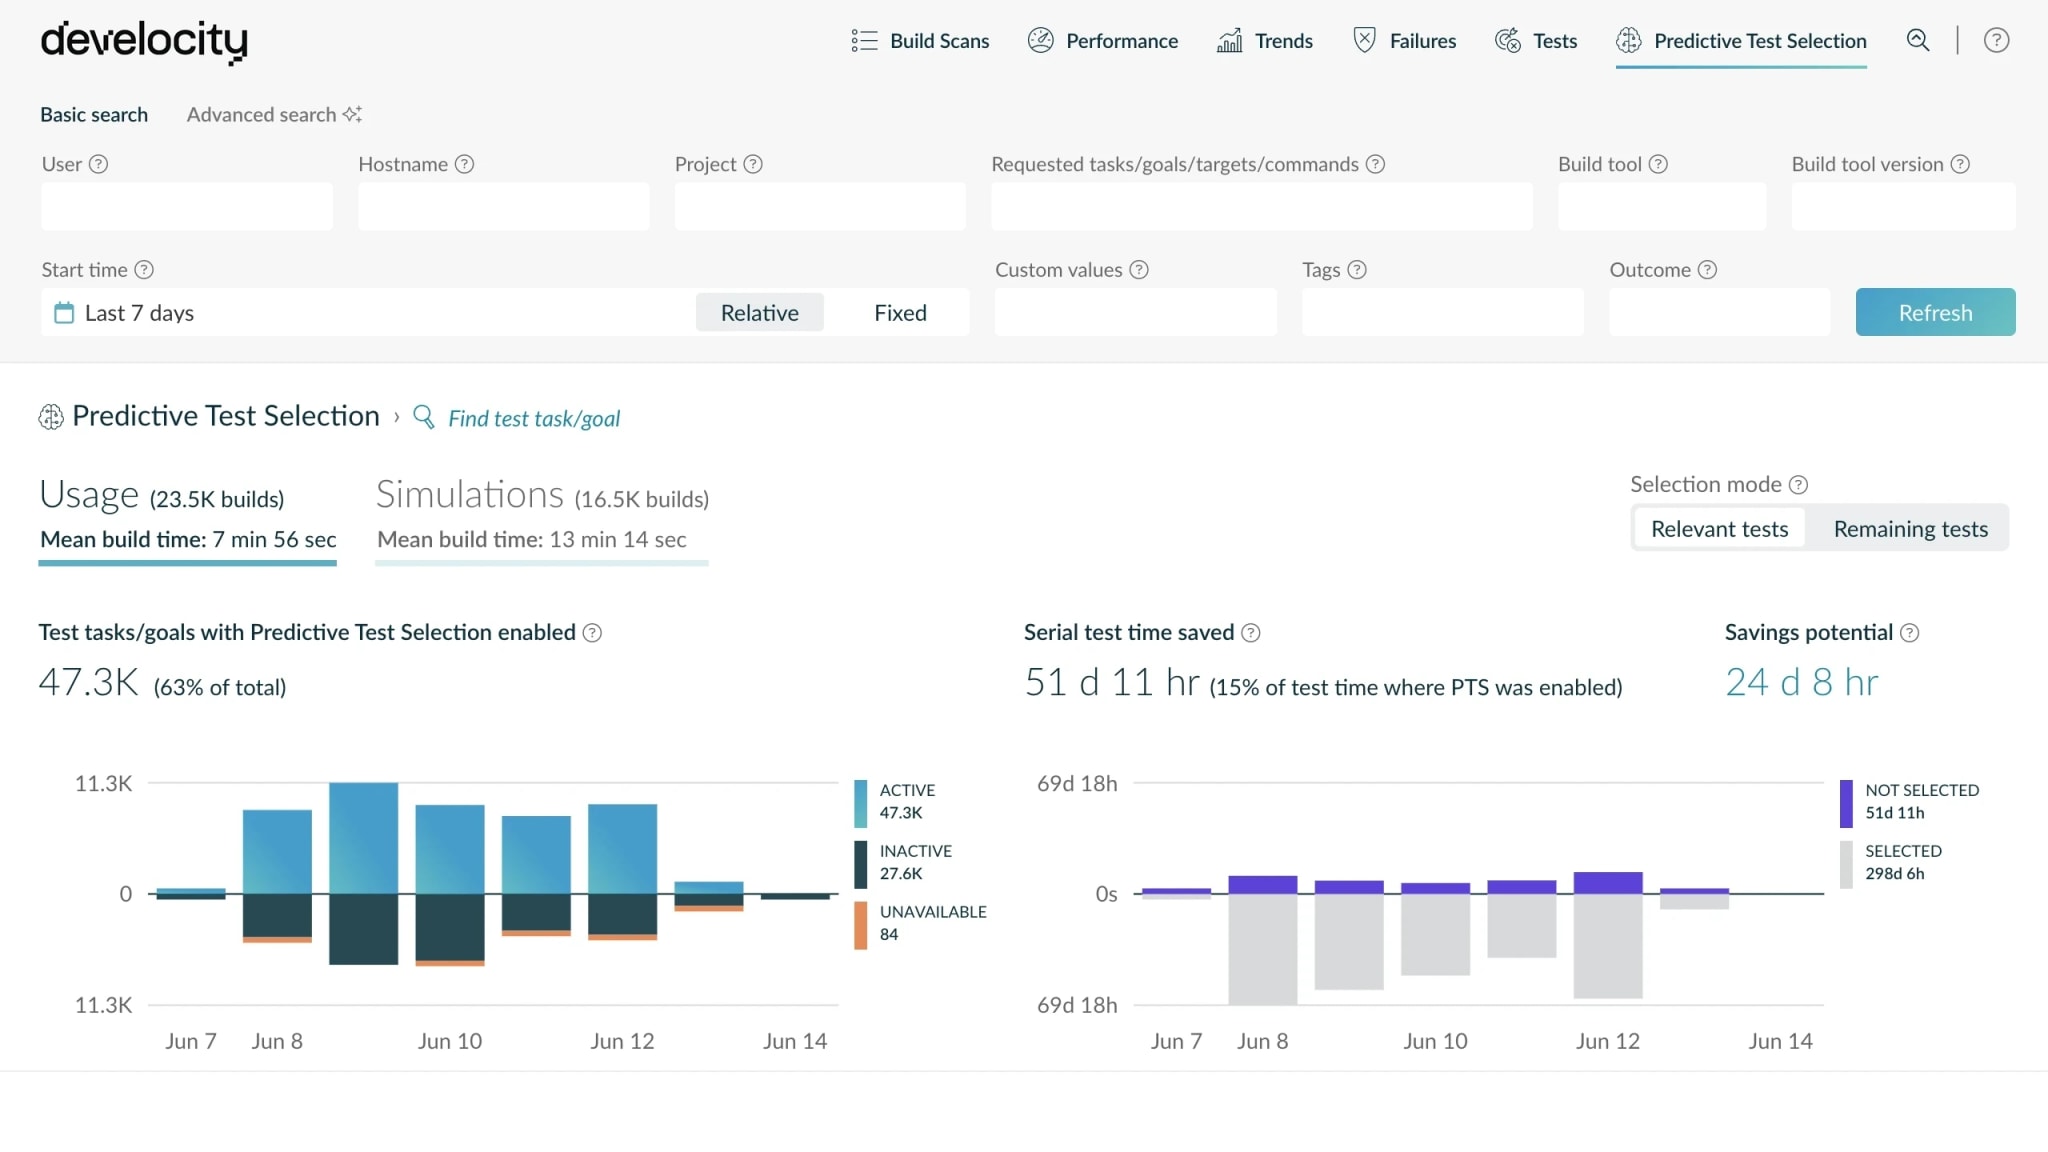Click the UNAVAILABLE legend color swatch
This screenshot has height=1152, width=2048.
pyautogui.click(x=860, y=925)
